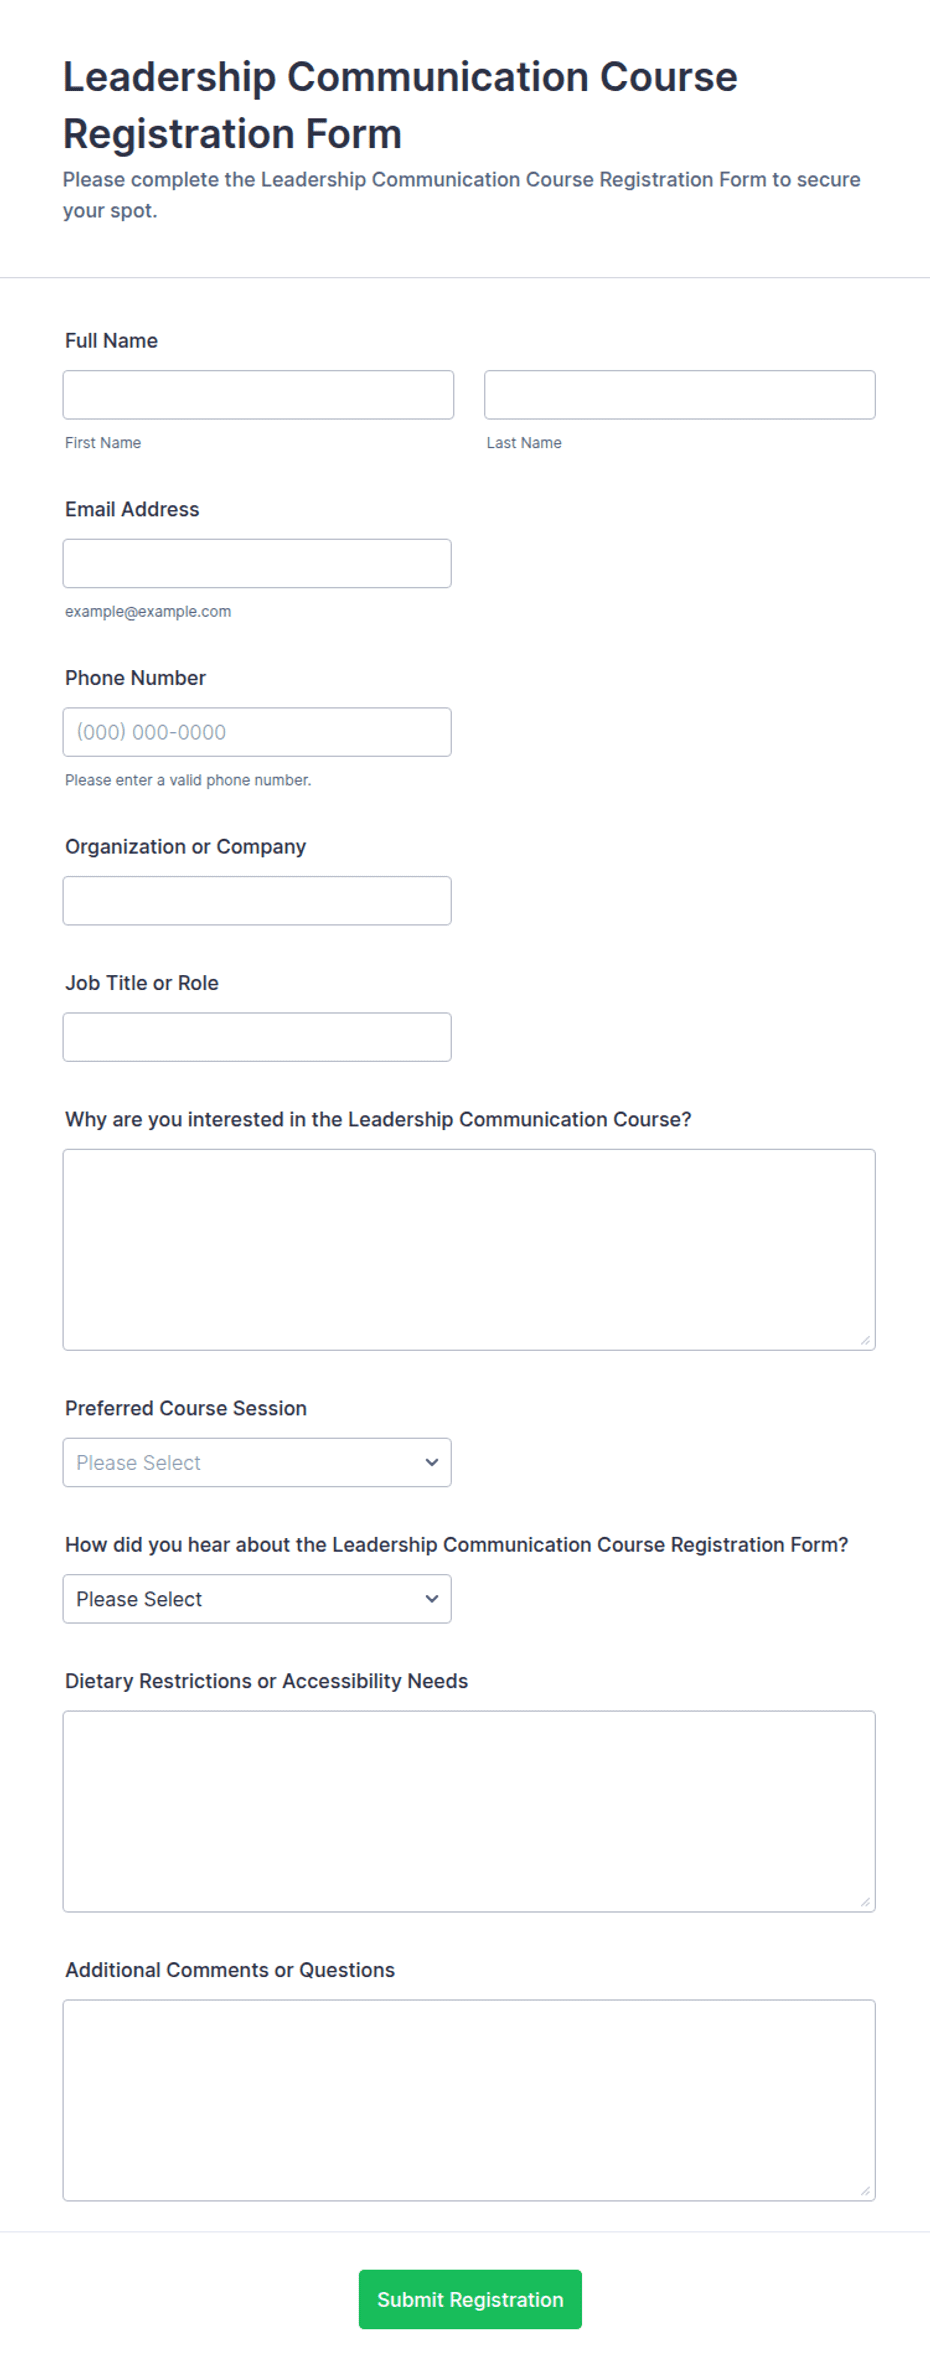Image resolution: width=930 pixels, height=2378 pixels.
Task: Click the Email Address label
Action: (132, 509)
